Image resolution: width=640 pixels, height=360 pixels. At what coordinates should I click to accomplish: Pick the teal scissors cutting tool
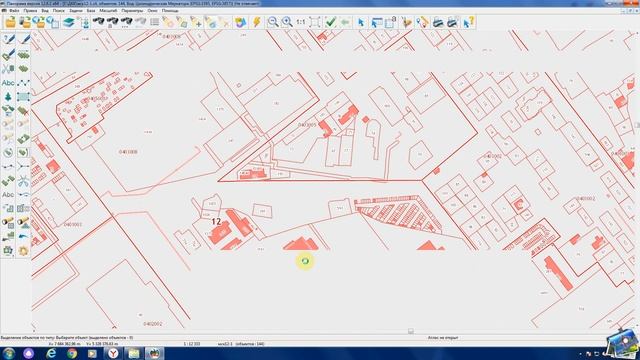pyautogui.click(x=23, y=180)
